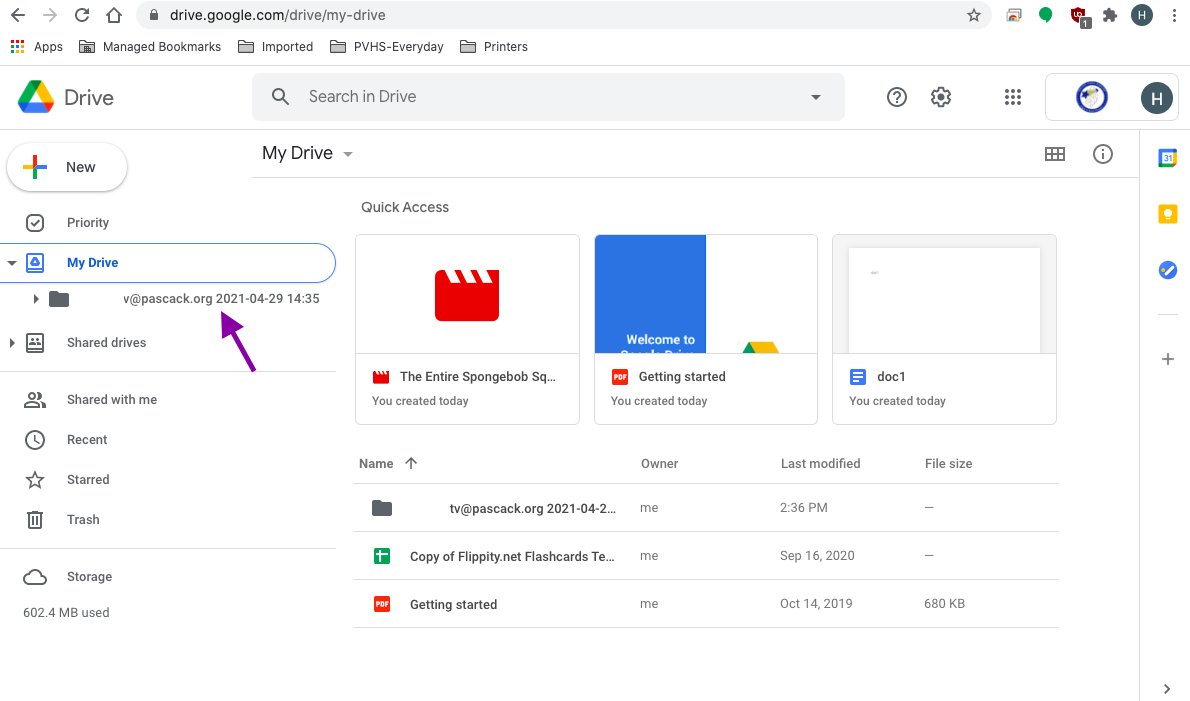1190x701 pixels.
Task: Open the browser home page
Action: point(114,15)
